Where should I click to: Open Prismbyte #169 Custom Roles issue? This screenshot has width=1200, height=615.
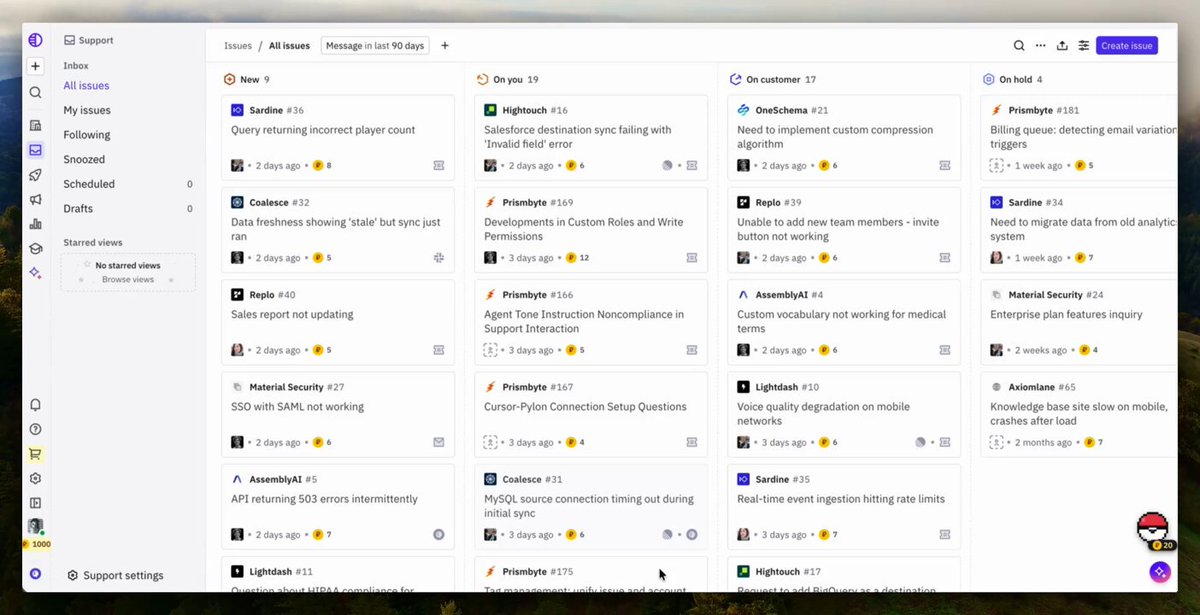tap(591, 229)
